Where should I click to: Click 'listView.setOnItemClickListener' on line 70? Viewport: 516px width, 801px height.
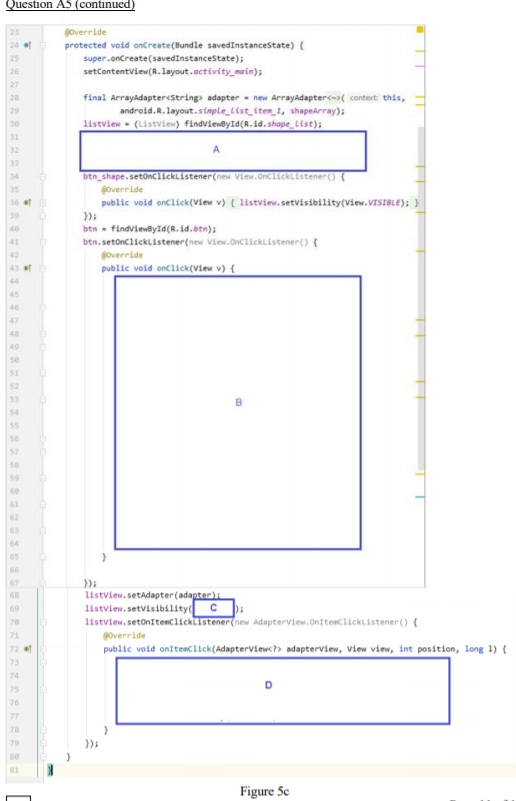[157, 622]
